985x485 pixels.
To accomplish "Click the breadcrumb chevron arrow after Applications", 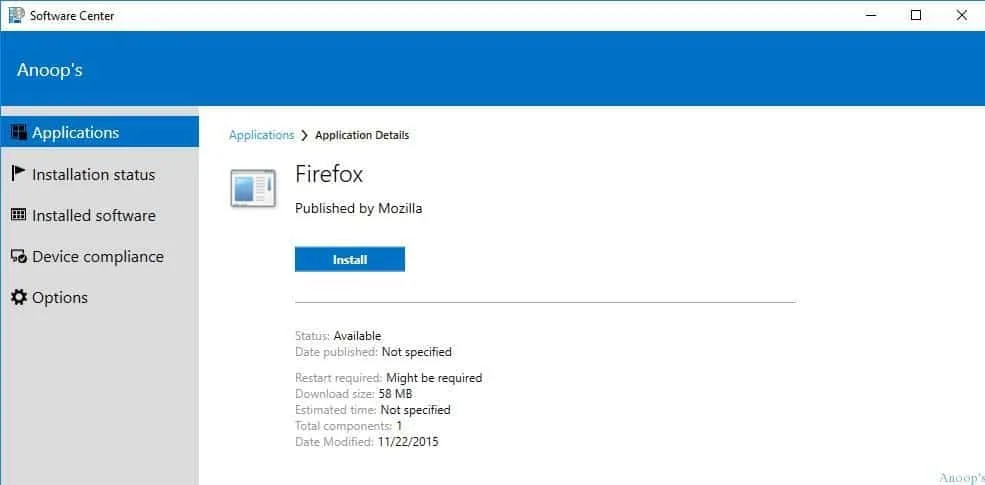I will point(304,136).
